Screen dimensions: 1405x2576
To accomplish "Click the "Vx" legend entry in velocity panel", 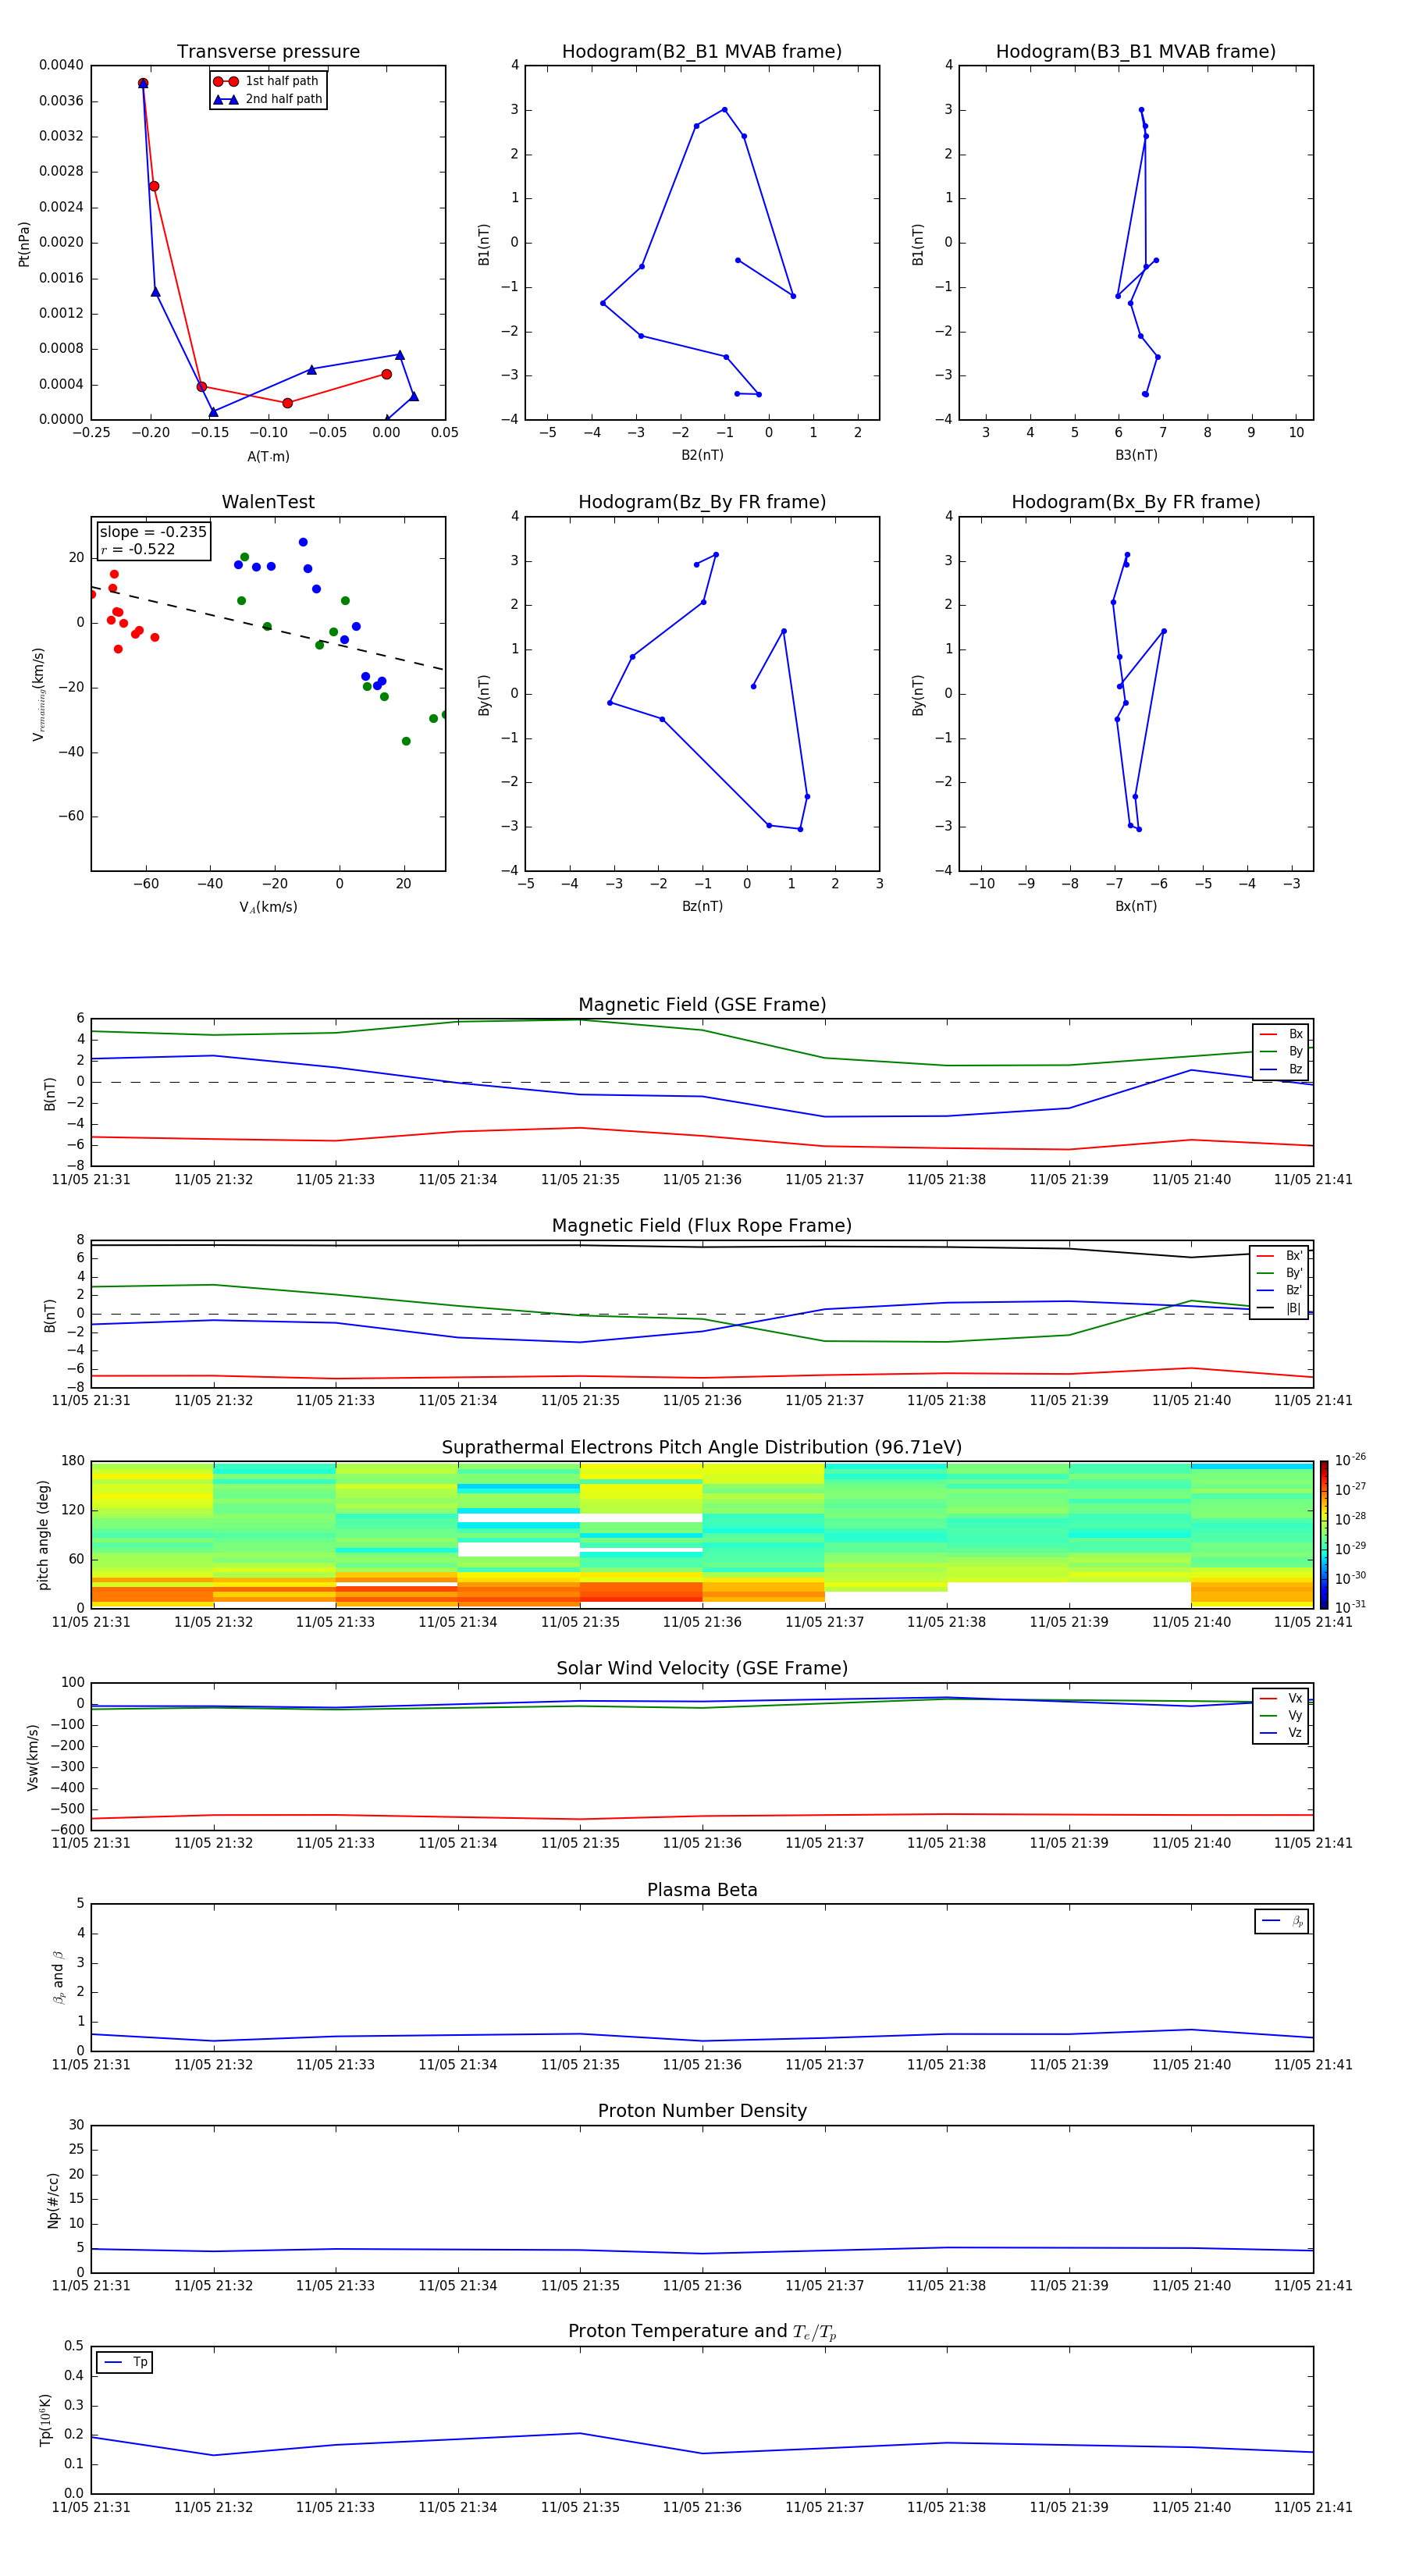I will 1281,1698.
